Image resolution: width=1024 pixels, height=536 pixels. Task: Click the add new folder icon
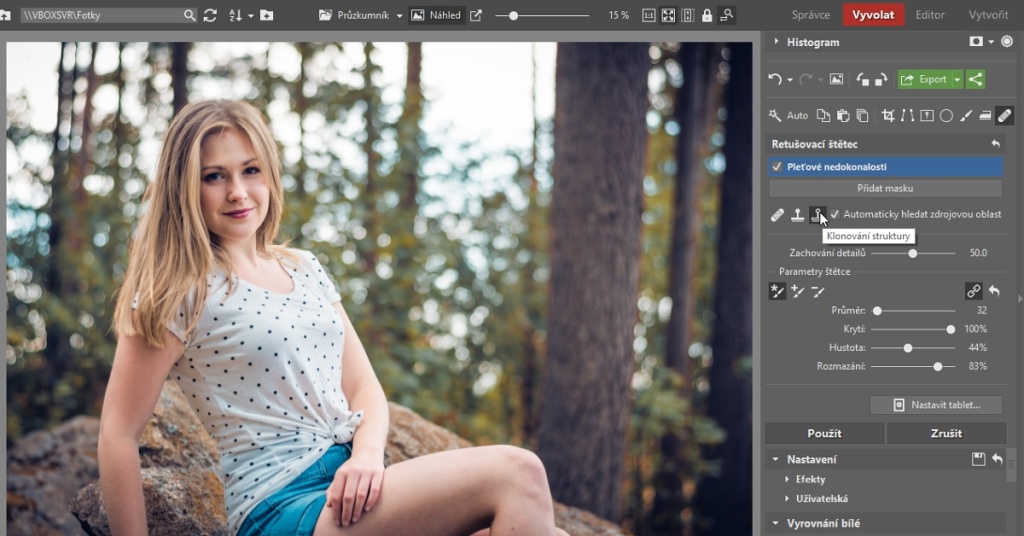pyautogui.click(x=266, y=15)
